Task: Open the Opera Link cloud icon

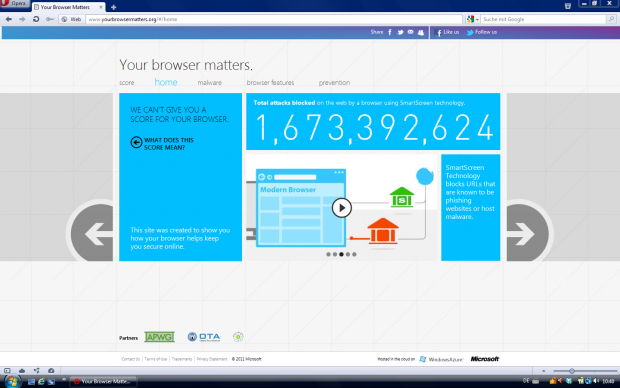Action: [22, 371]
